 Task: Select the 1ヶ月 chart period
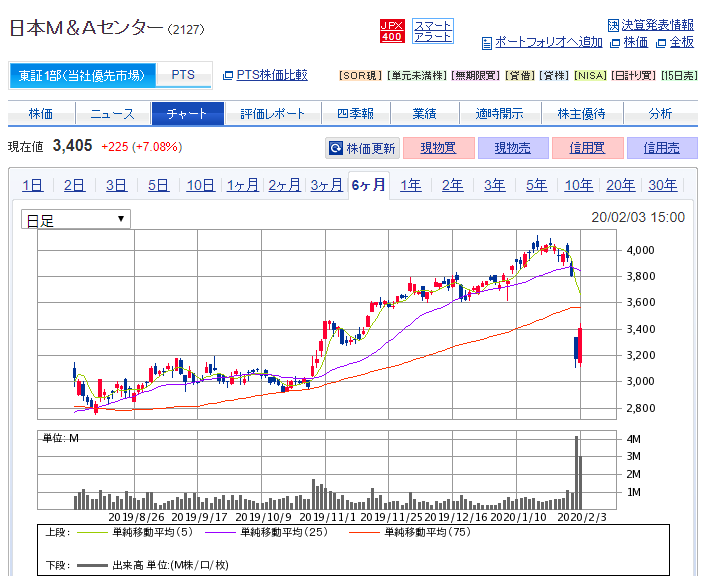[x=242, y=185]
